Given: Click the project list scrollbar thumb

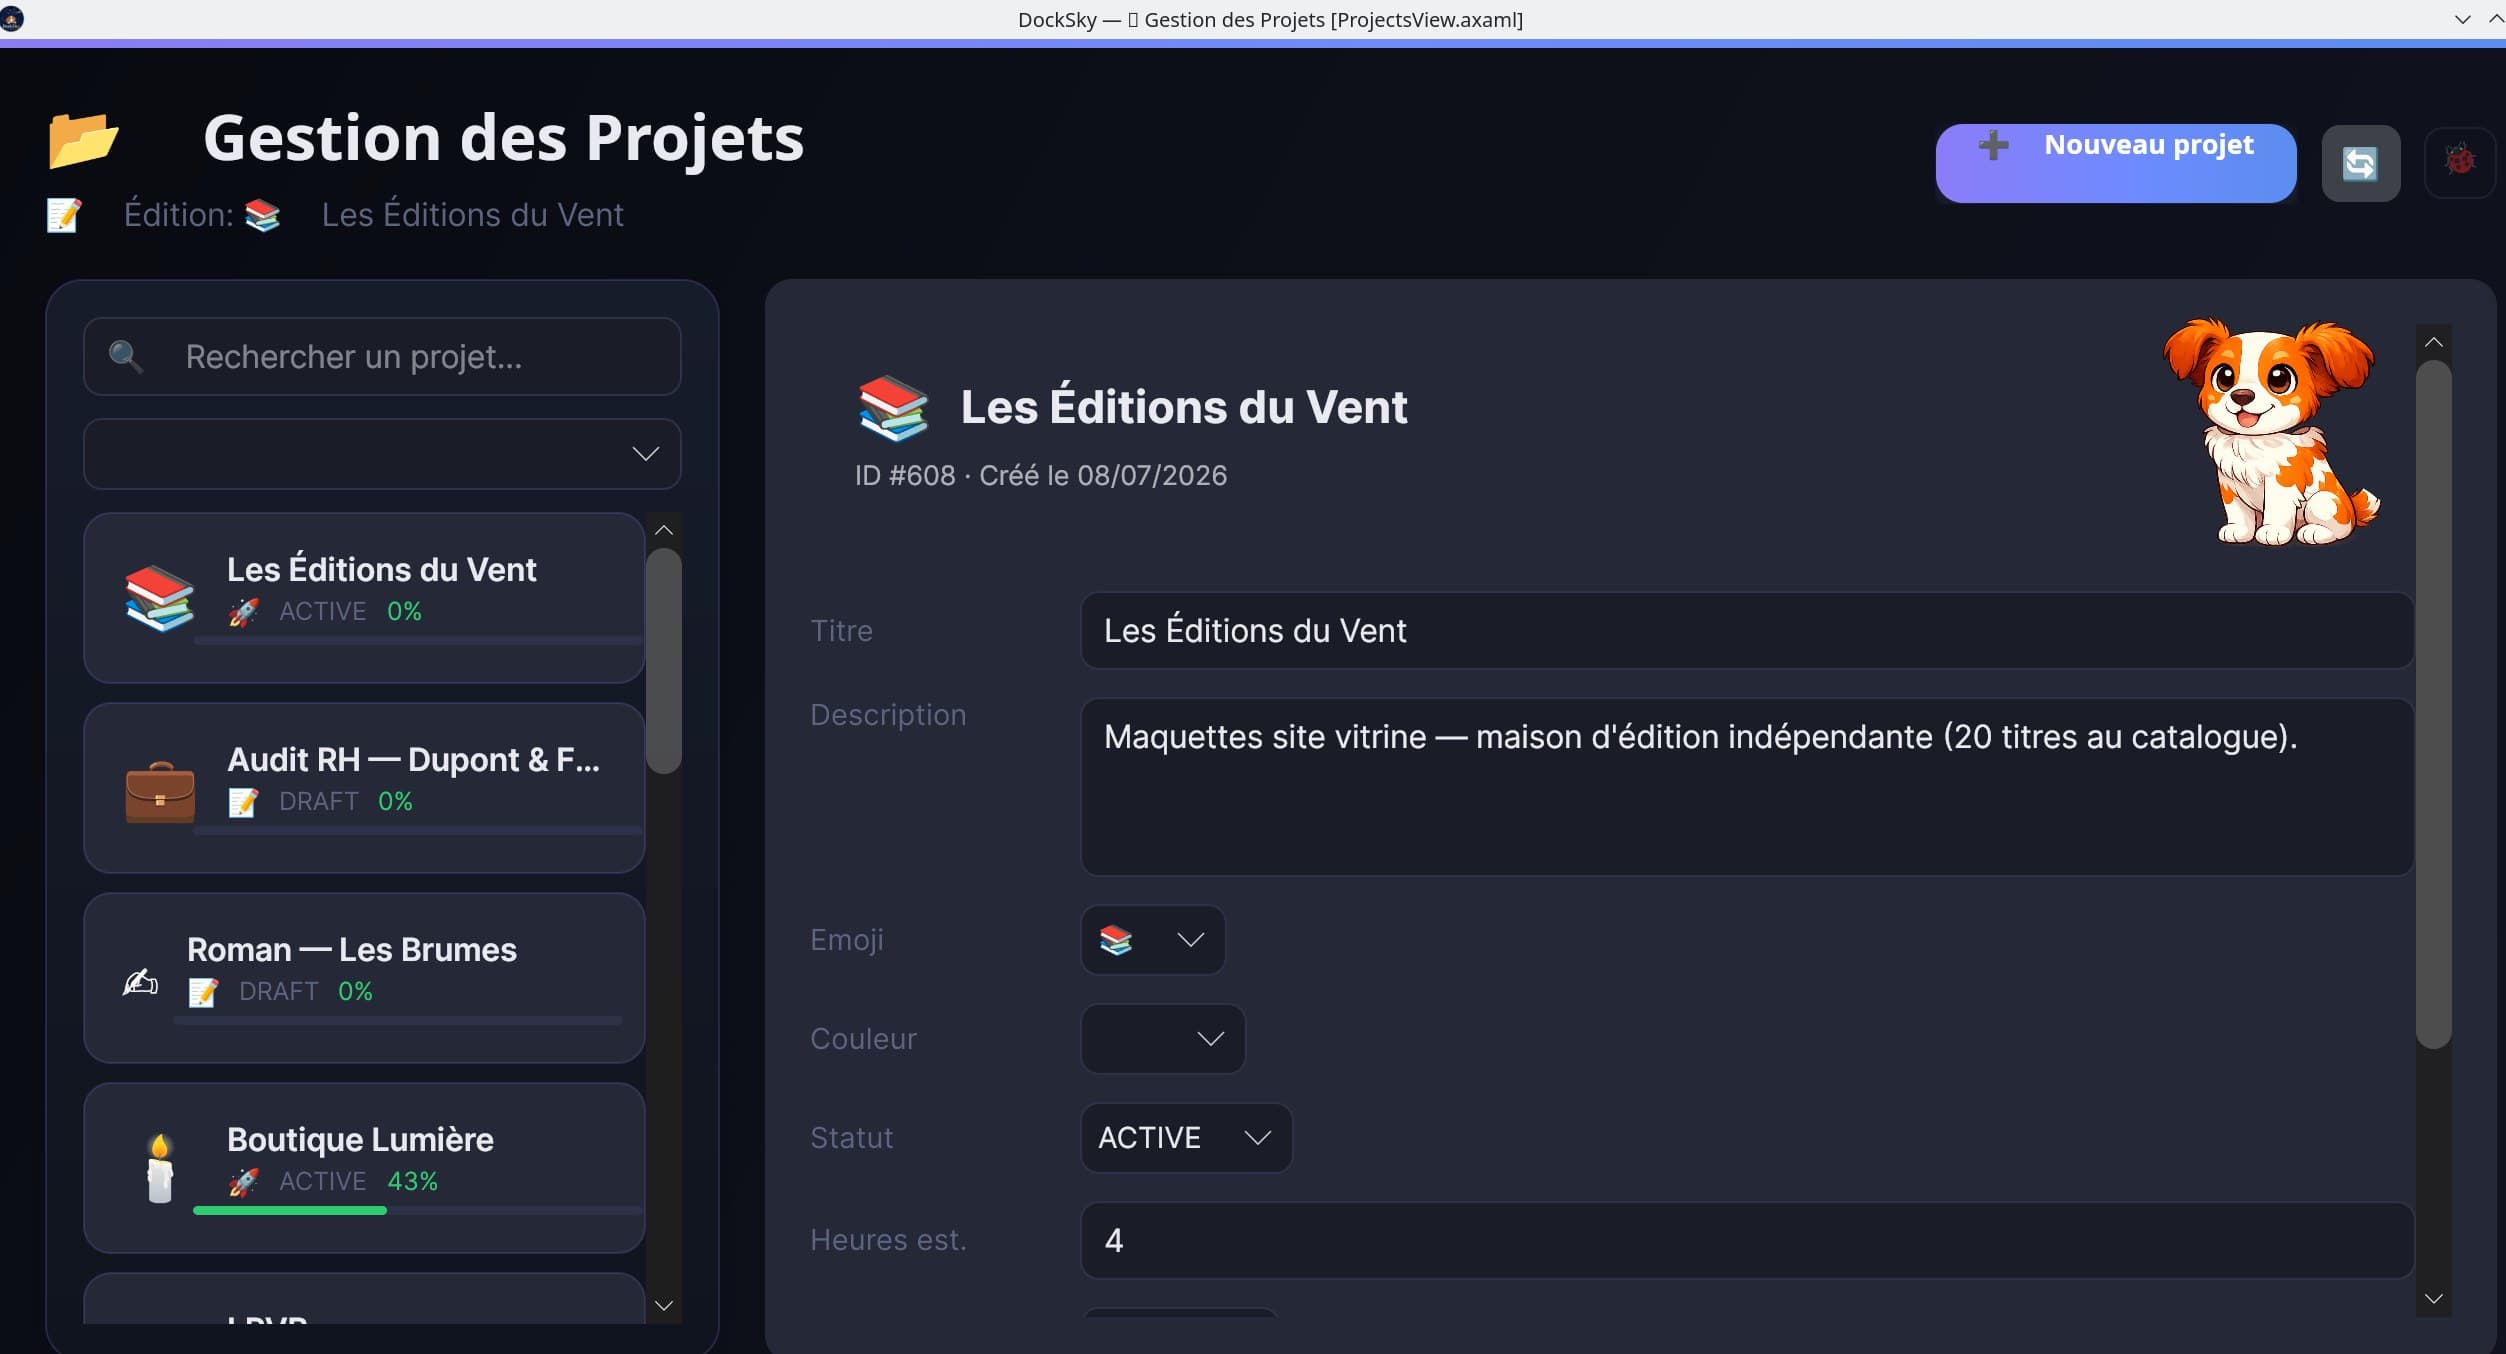Looking at the screenshot, I should [x=664, y=661].
